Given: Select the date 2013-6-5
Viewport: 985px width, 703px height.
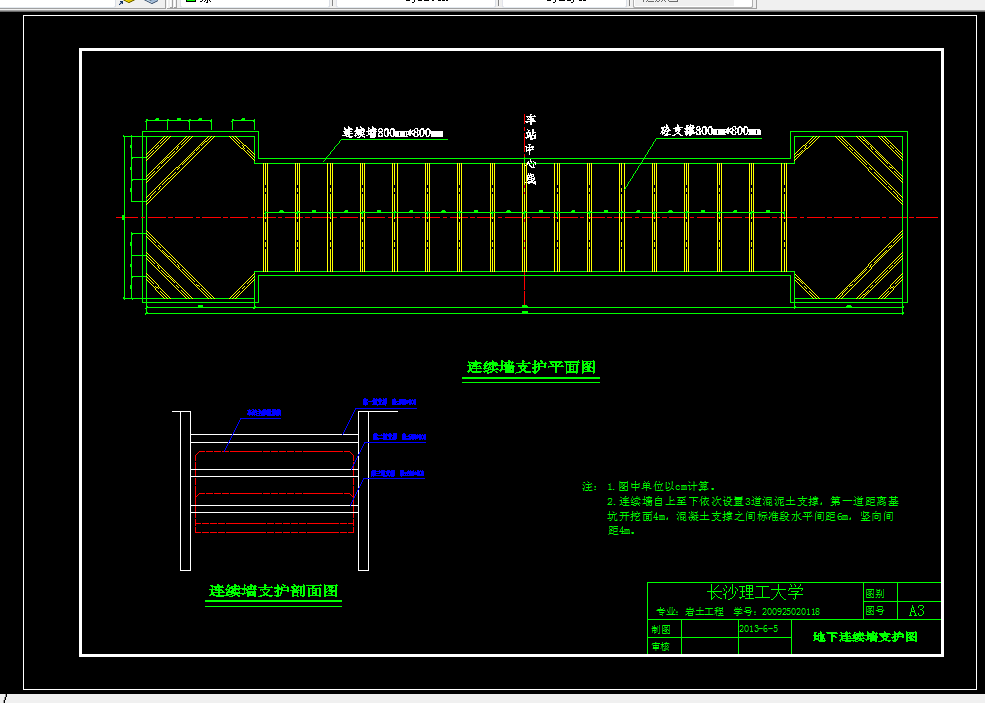Looking at the screenshot, I should [758, 628].
